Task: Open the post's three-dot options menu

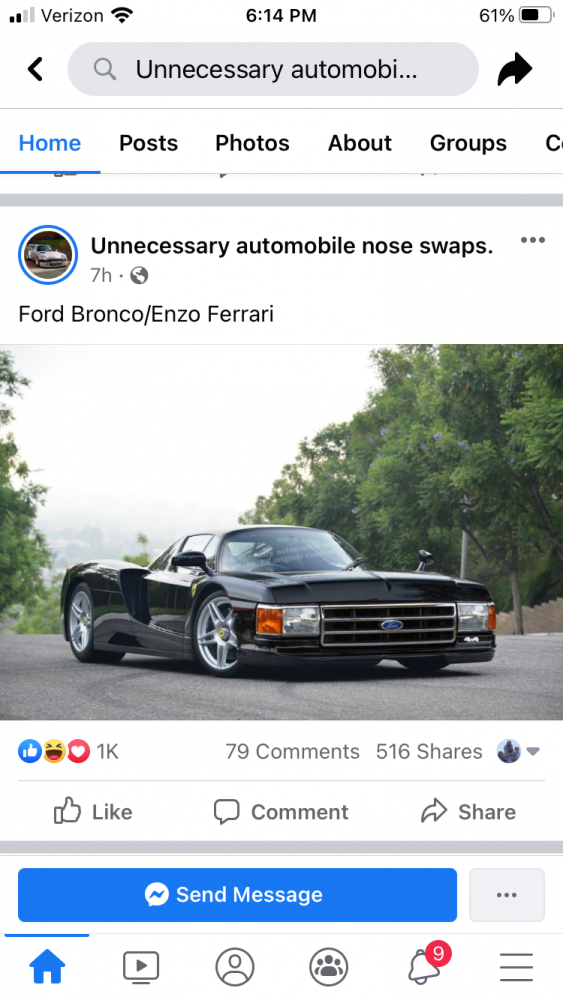Action: point(532,240)
